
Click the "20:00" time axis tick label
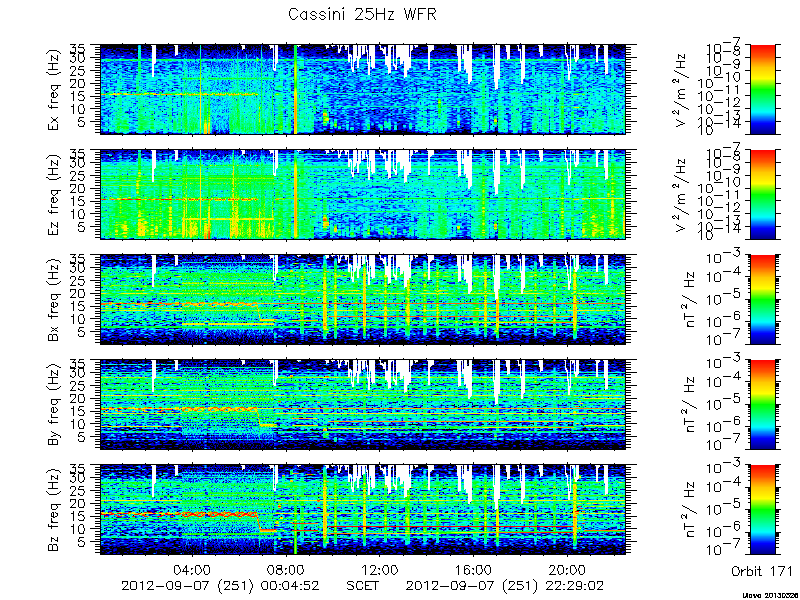coord(567,569)
